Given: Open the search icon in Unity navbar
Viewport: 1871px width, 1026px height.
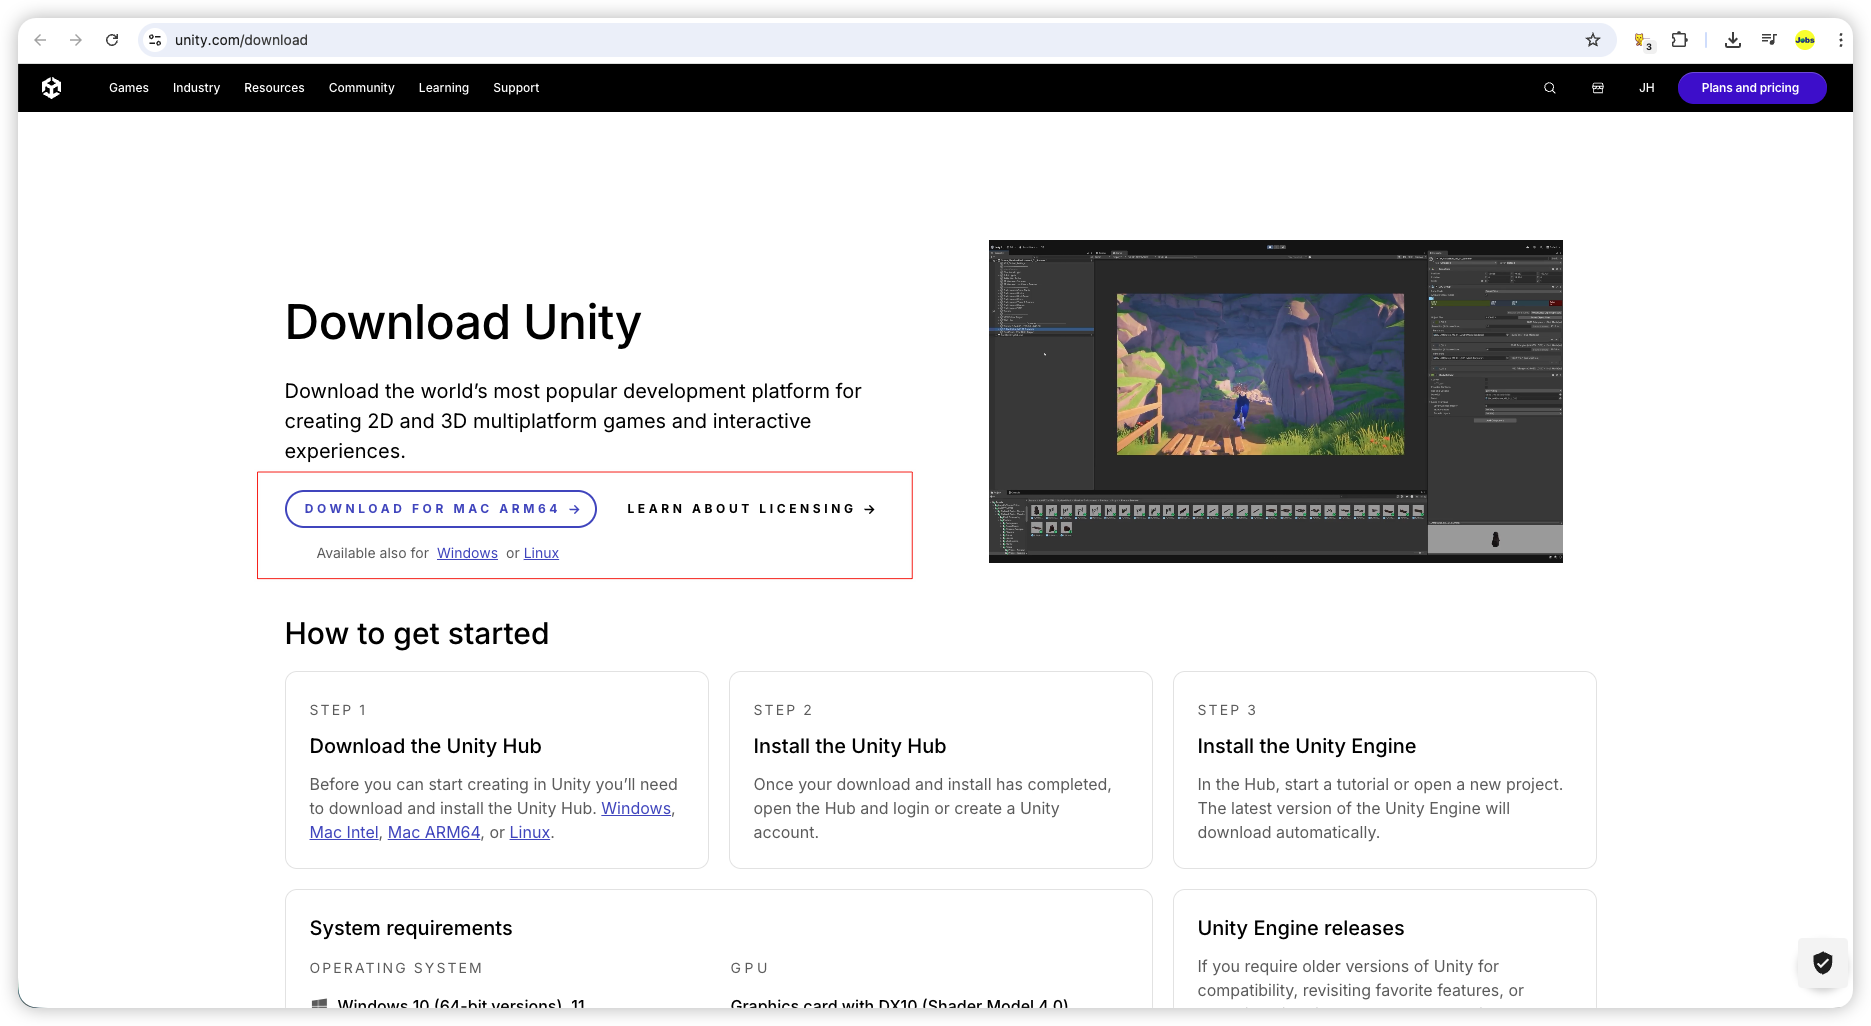Looking at the screenshot, I should 1550,88.
